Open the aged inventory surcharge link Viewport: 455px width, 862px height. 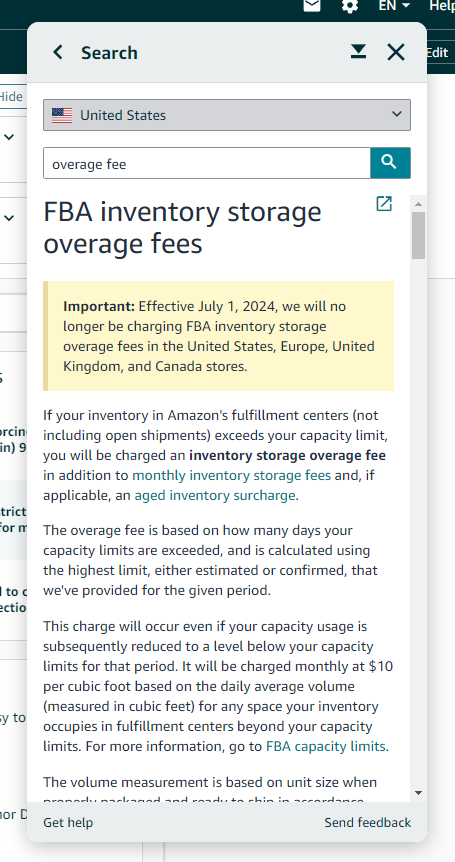[215, 495]
